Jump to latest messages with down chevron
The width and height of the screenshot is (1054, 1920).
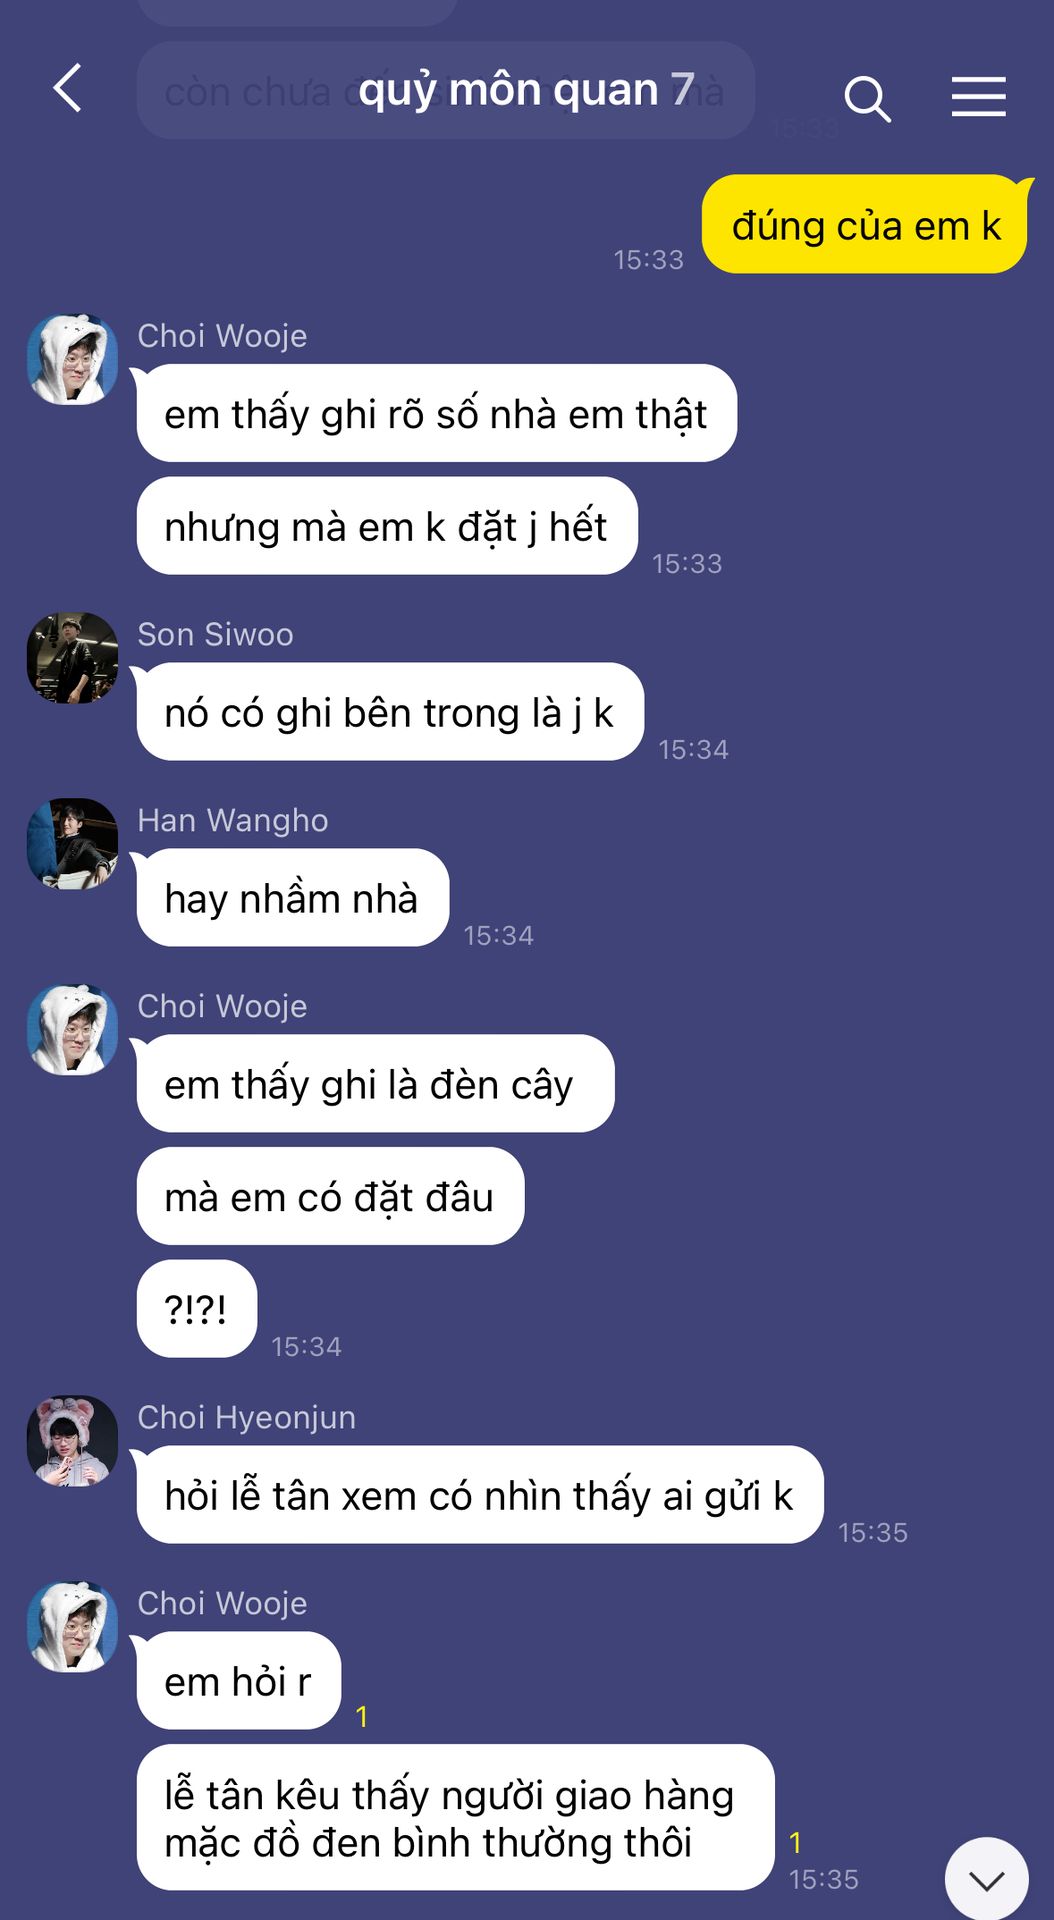[987, 1880]
